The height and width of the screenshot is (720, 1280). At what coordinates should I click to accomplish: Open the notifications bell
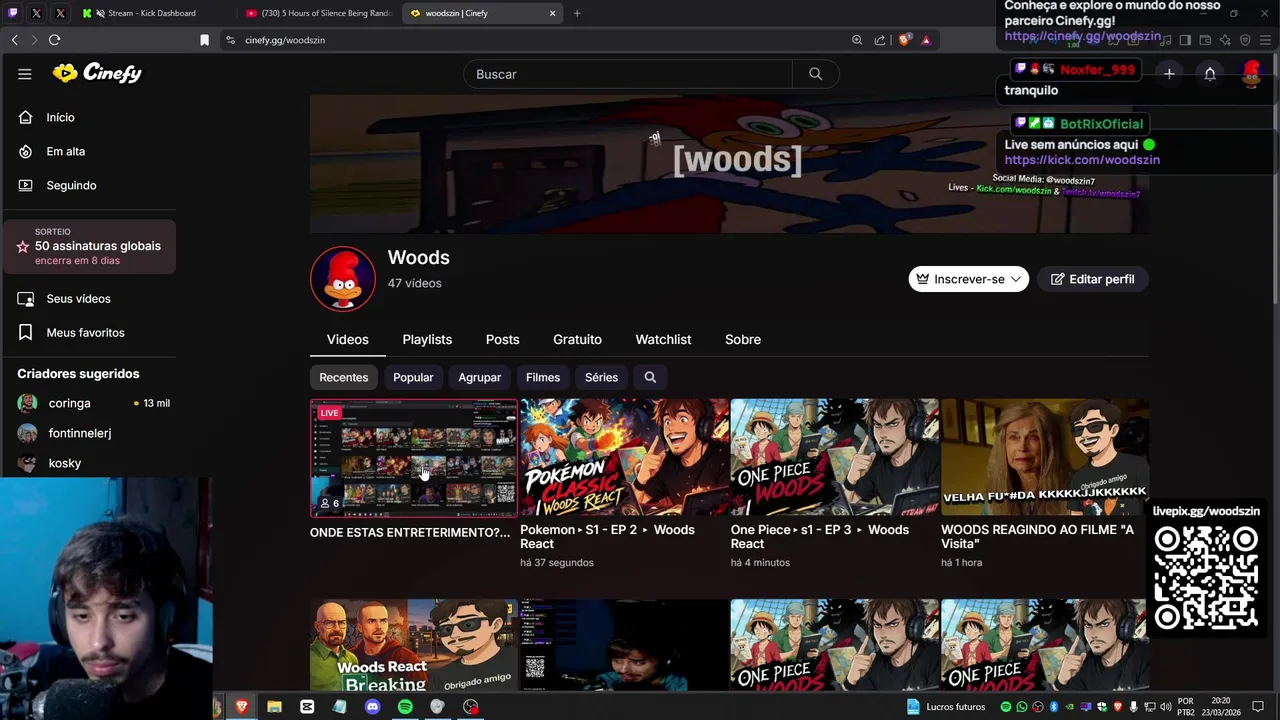(x=1210, y=73)
